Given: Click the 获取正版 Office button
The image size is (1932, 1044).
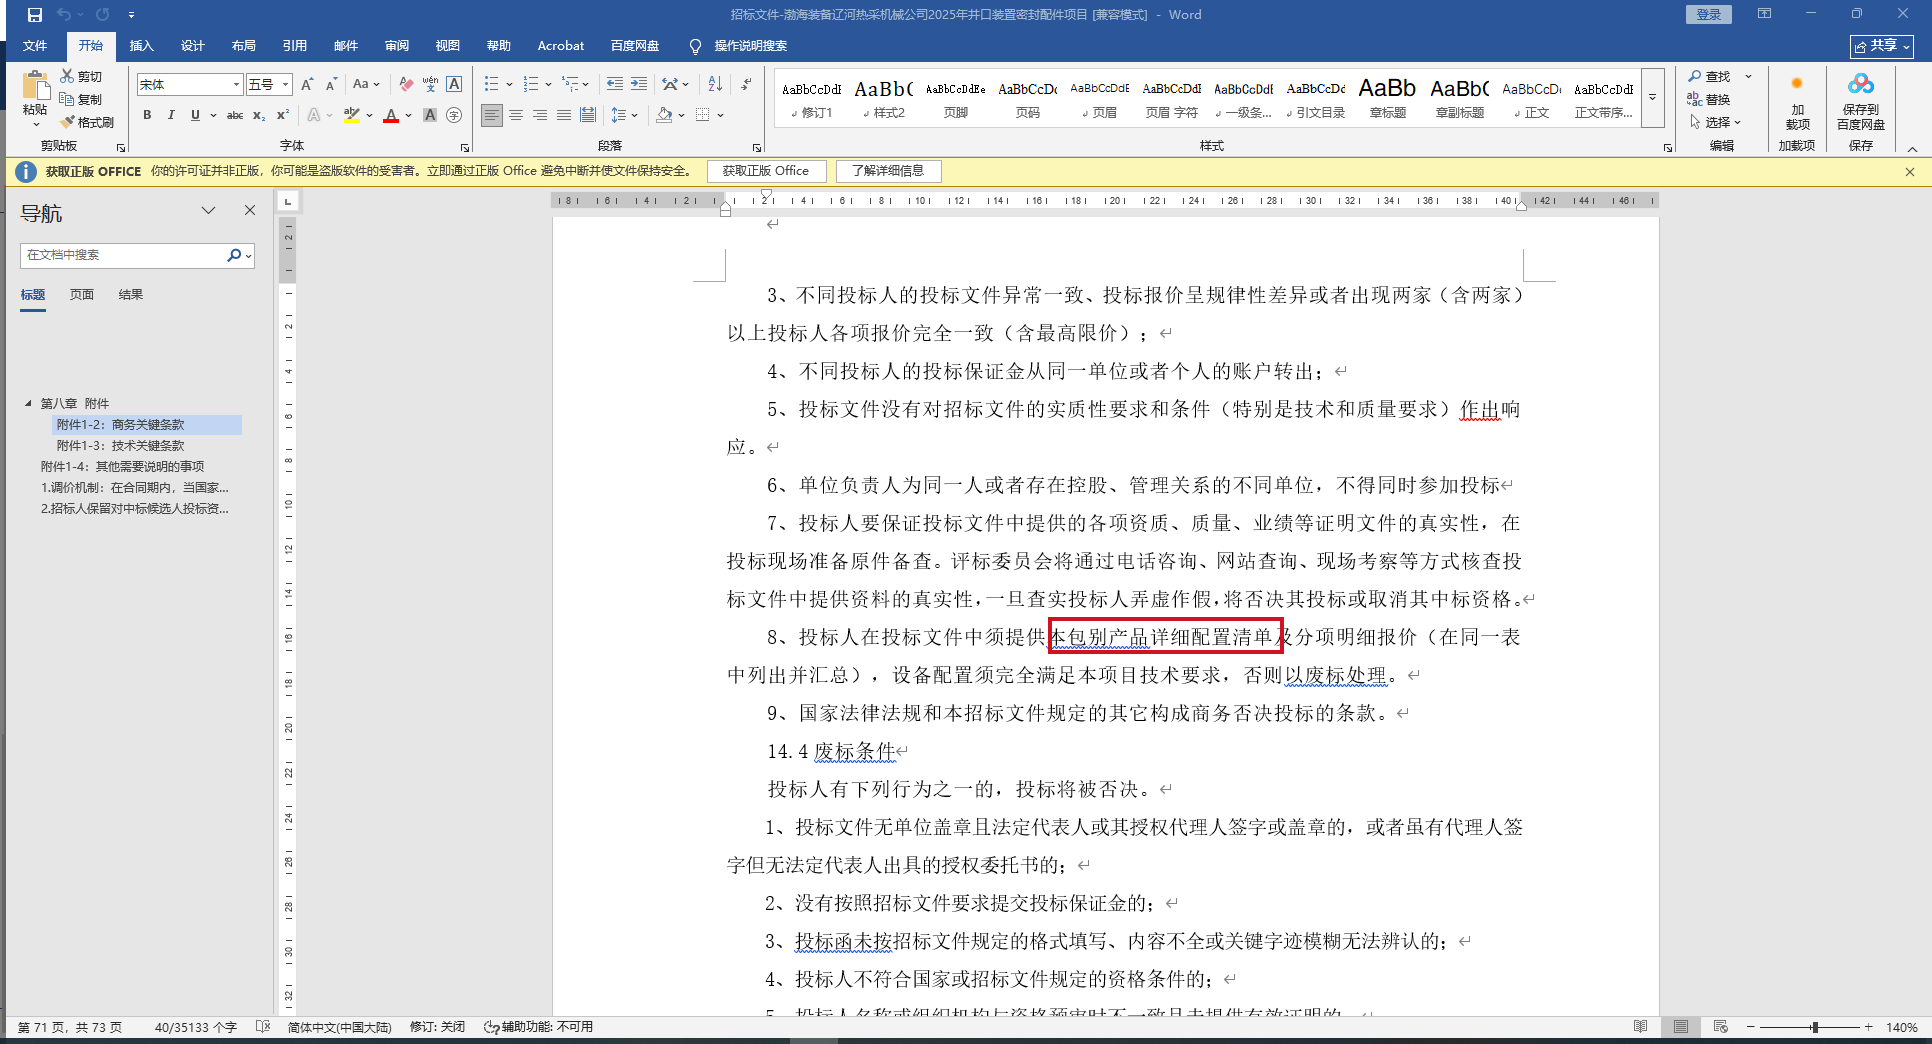Looking at the screenshot, I should click(x=766, y=171).
